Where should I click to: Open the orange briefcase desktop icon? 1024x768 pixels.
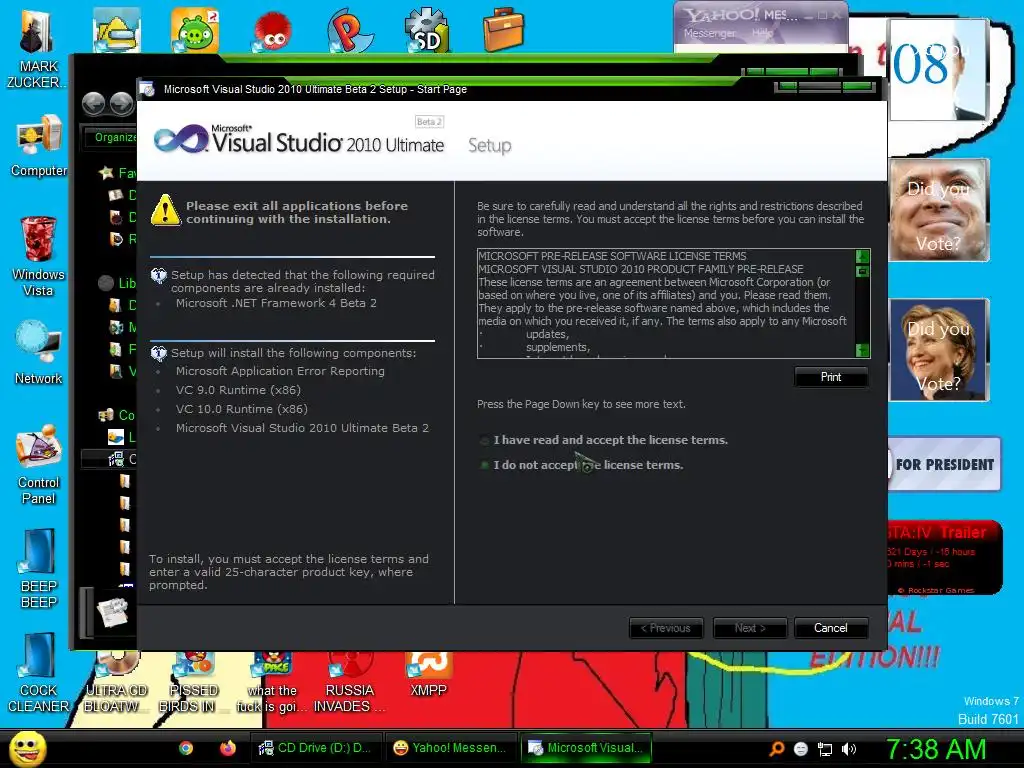[x=504, y=29]
